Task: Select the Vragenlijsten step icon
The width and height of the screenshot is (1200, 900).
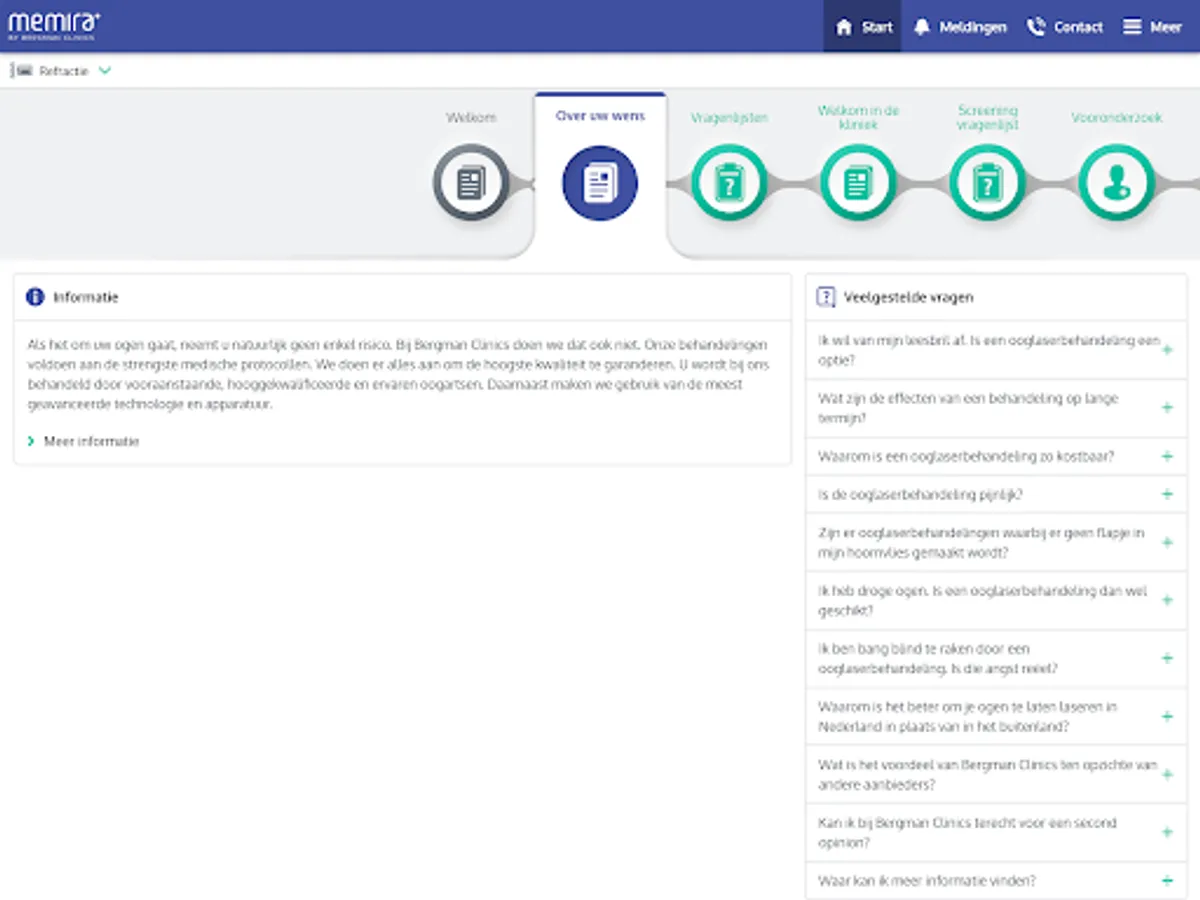Action: [730, 182]
